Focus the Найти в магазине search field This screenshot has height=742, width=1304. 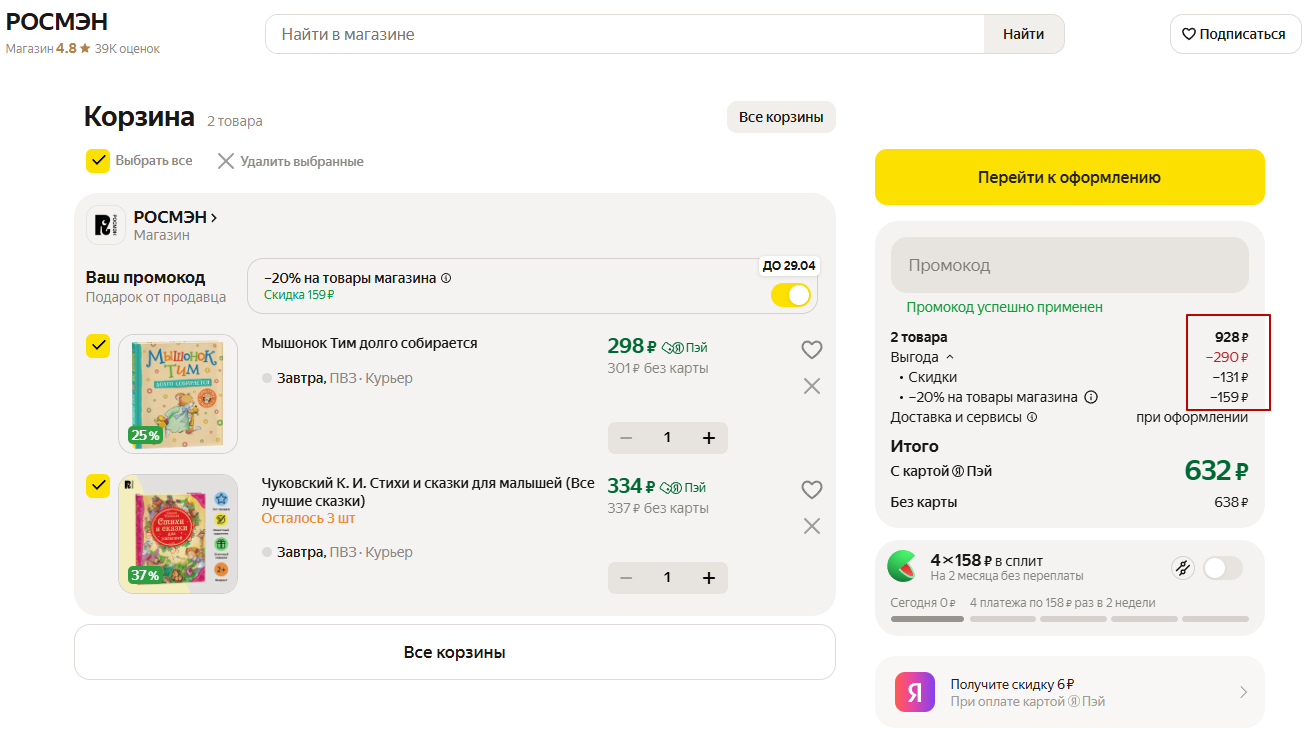coord(625,34)
